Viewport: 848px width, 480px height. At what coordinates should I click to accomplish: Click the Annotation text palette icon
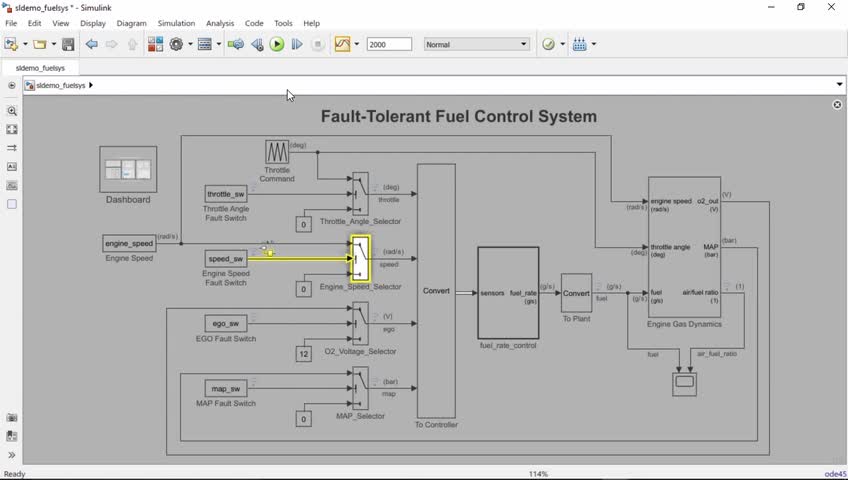tap(12, 167)
